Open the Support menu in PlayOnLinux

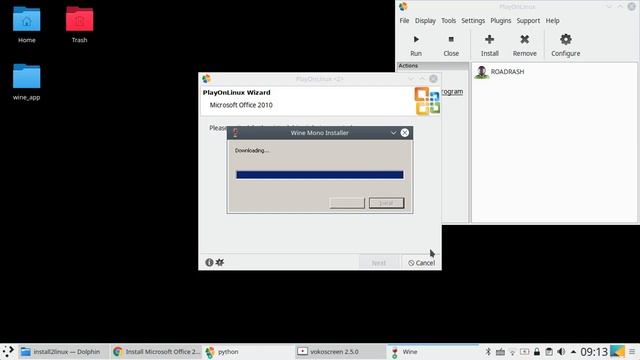(x=528, y=20)
